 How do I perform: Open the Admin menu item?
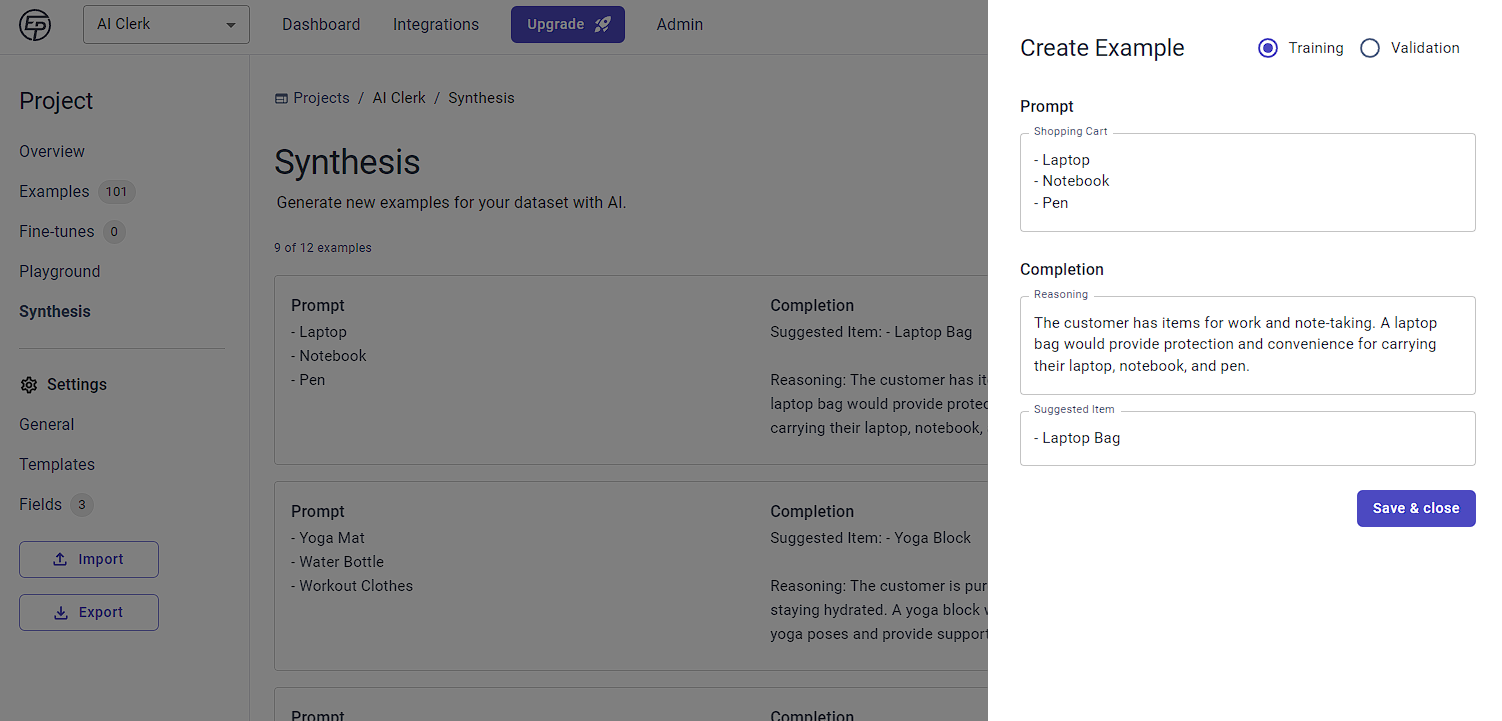(680, 25)
